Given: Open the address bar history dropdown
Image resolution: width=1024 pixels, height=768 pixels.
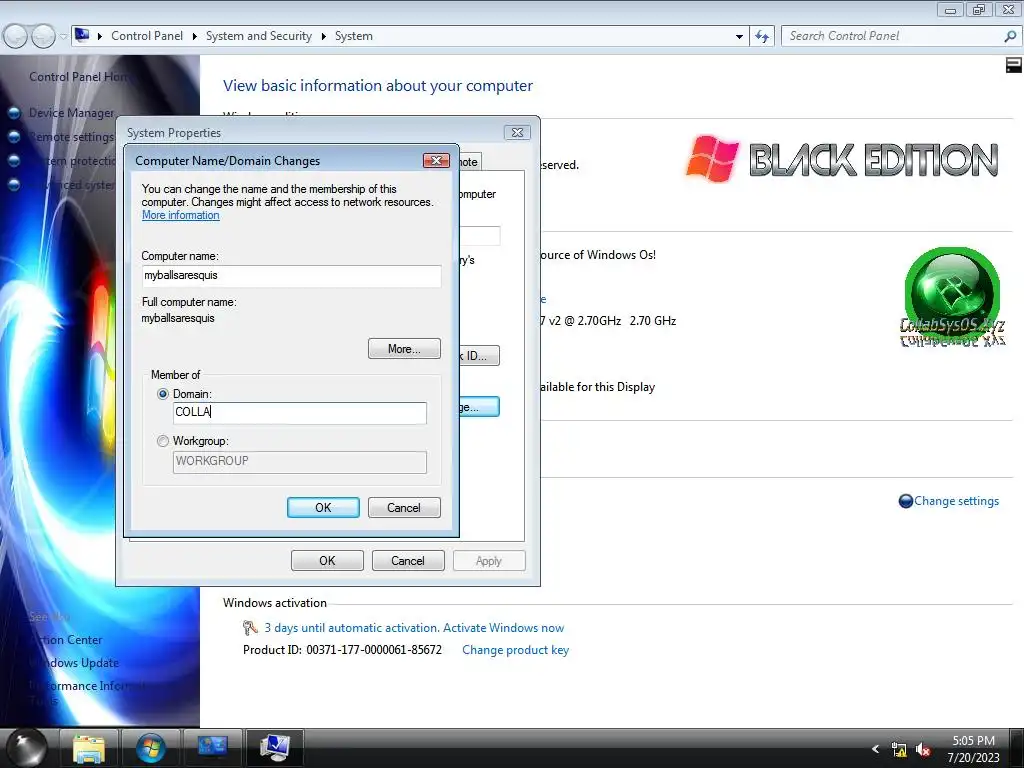Looking at the screenshot, I should [739, 37].
